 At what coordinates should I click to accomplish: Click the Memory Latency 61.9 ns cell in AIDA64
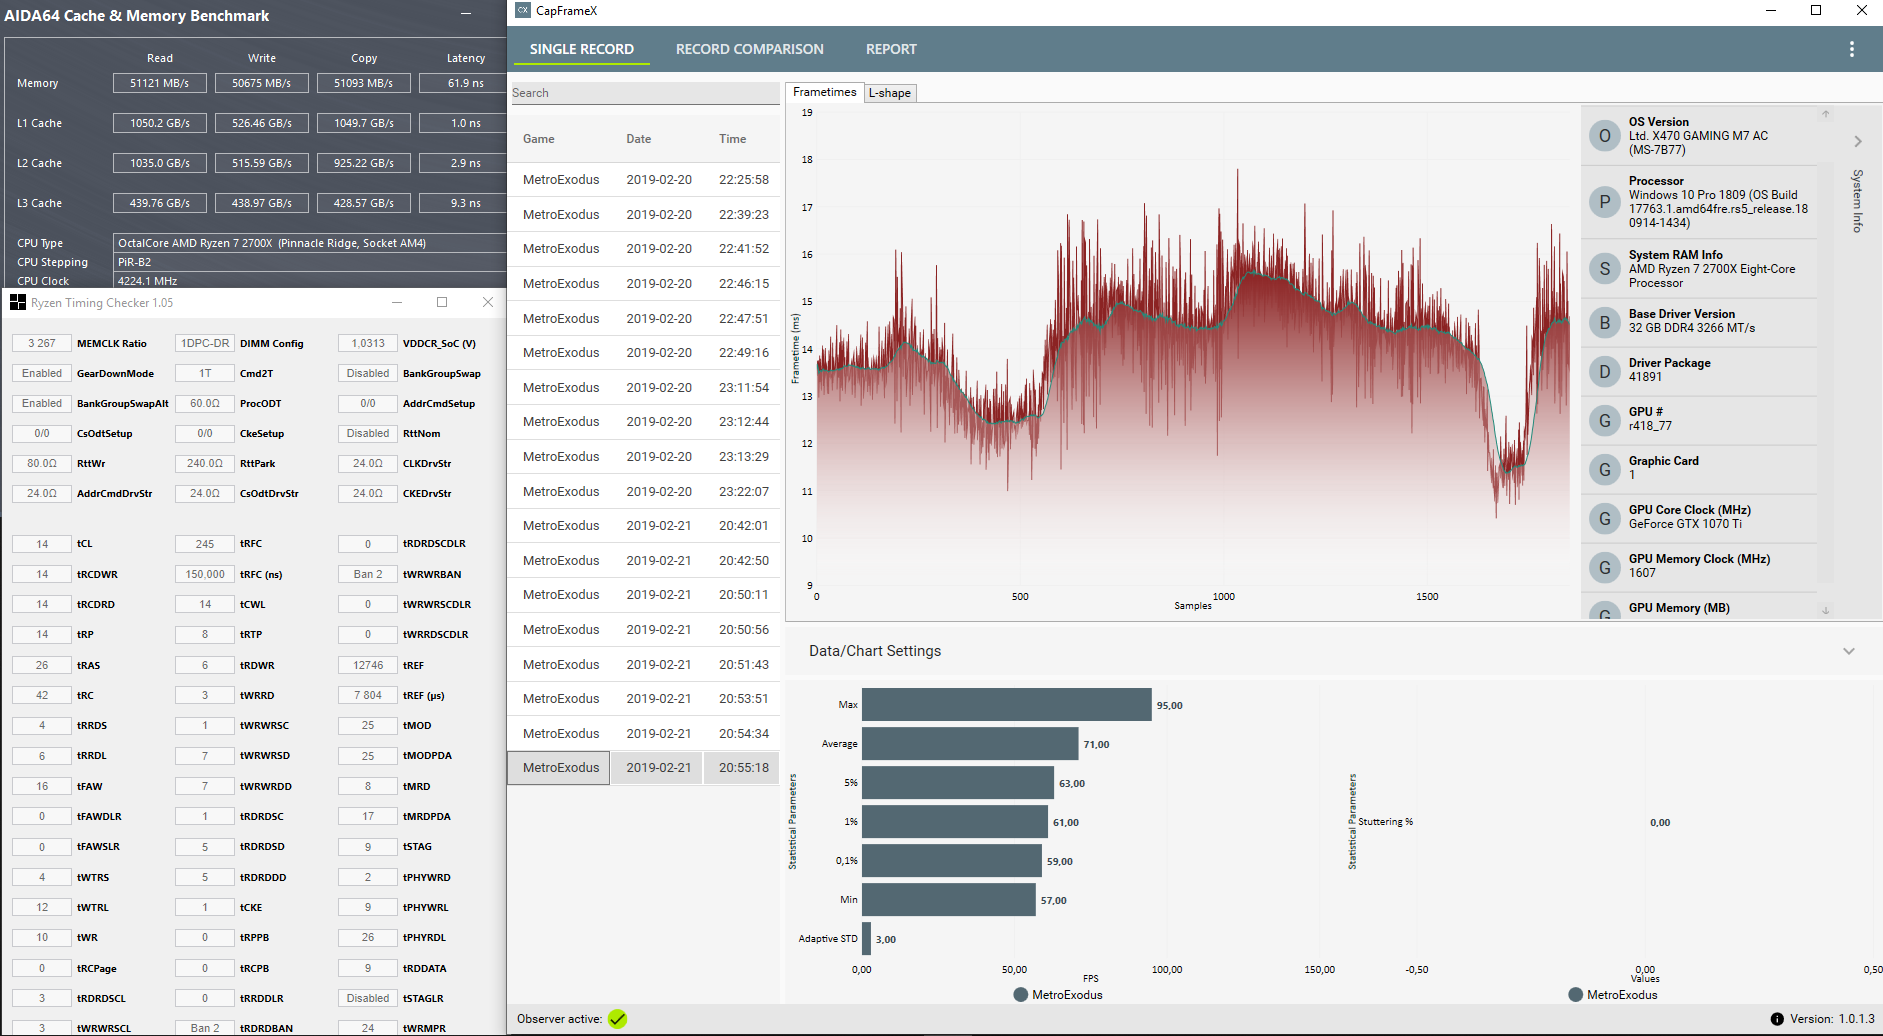[x=465, y=83]
